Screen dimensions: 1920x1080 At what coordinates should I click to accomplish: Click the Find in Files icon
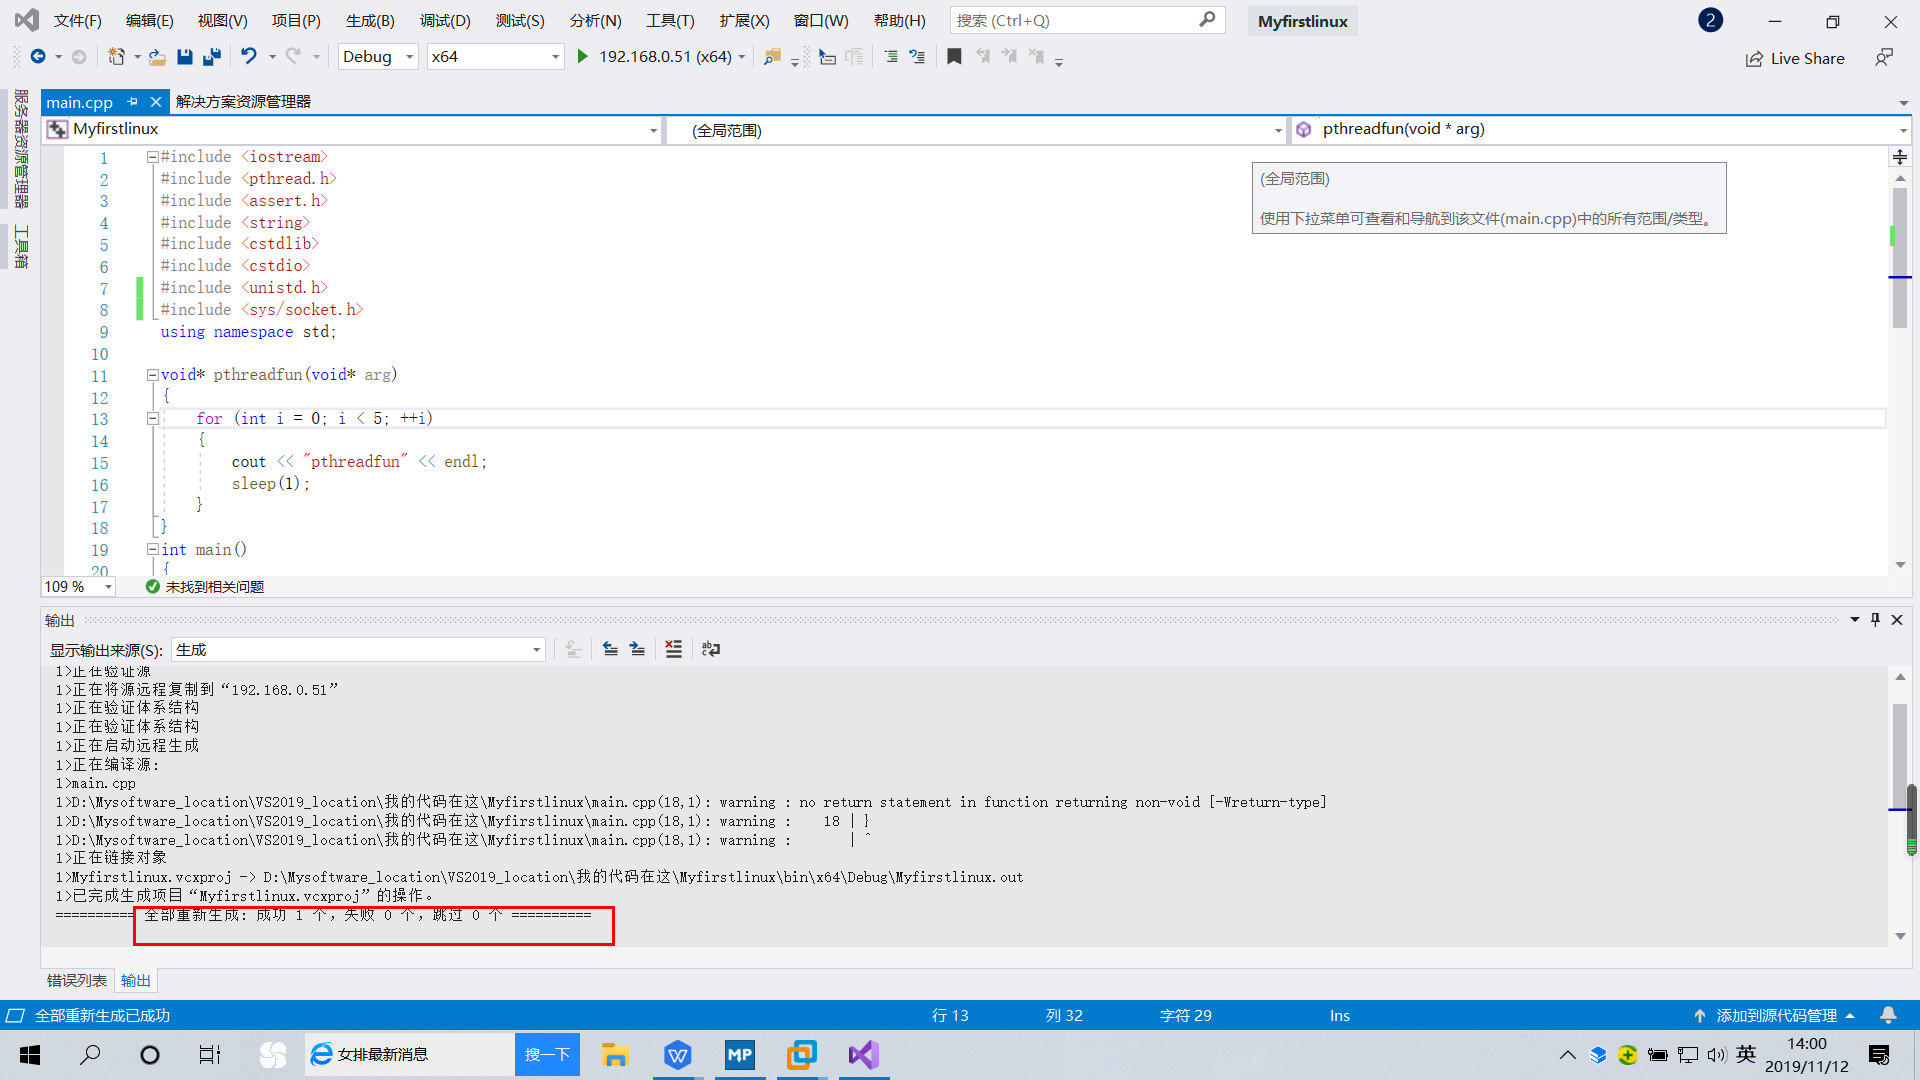[771, 57]
